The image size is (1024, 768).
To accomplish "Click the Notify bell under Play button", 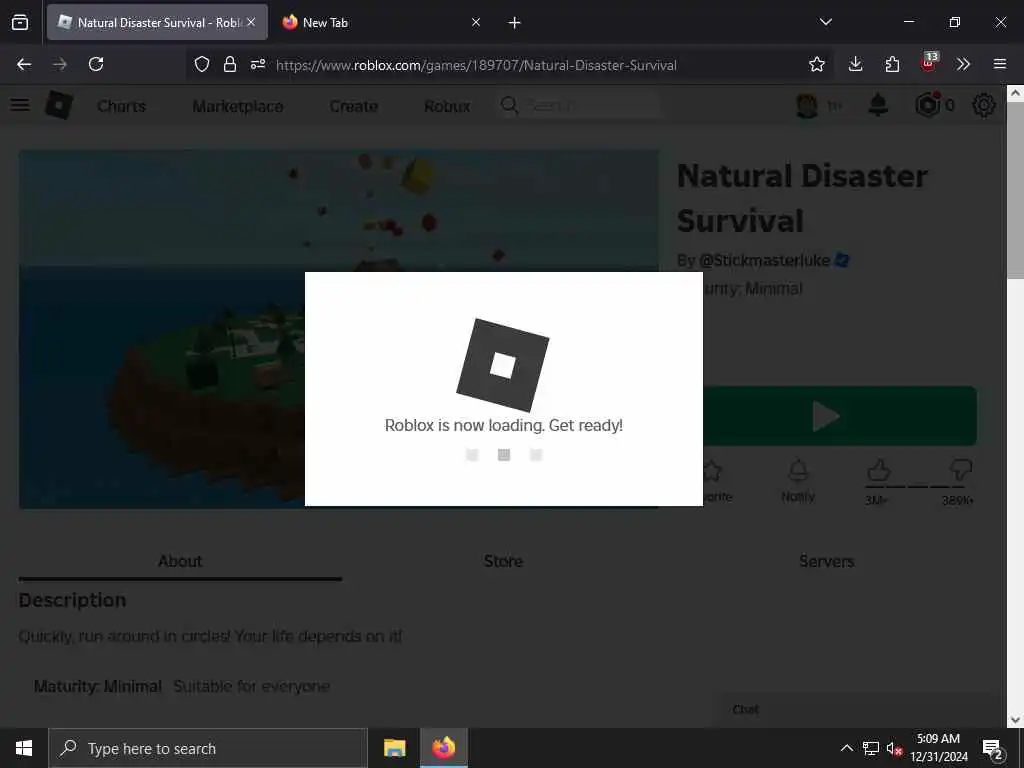I will point(798,482).
